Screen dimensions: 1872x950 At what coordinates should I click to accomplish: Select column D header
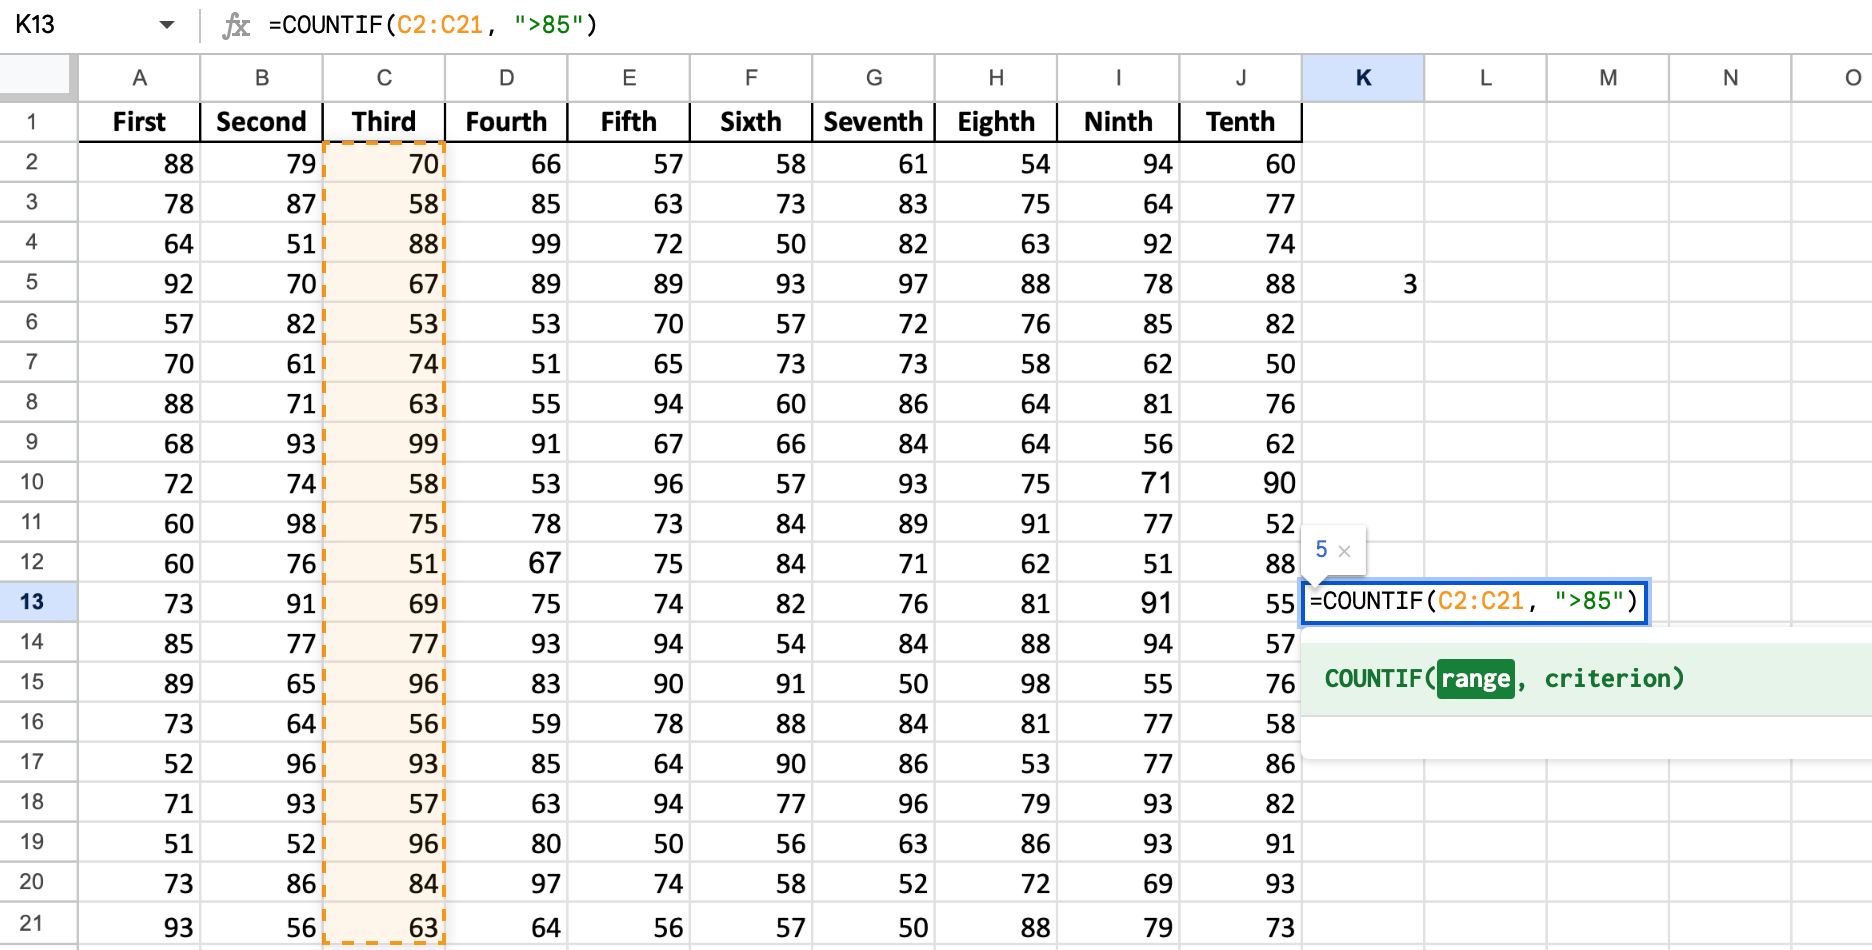point(507,78)
